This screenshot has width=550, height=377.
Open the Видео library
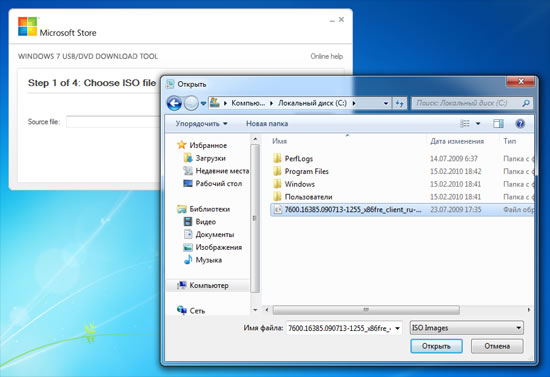(x=200, y=222)
